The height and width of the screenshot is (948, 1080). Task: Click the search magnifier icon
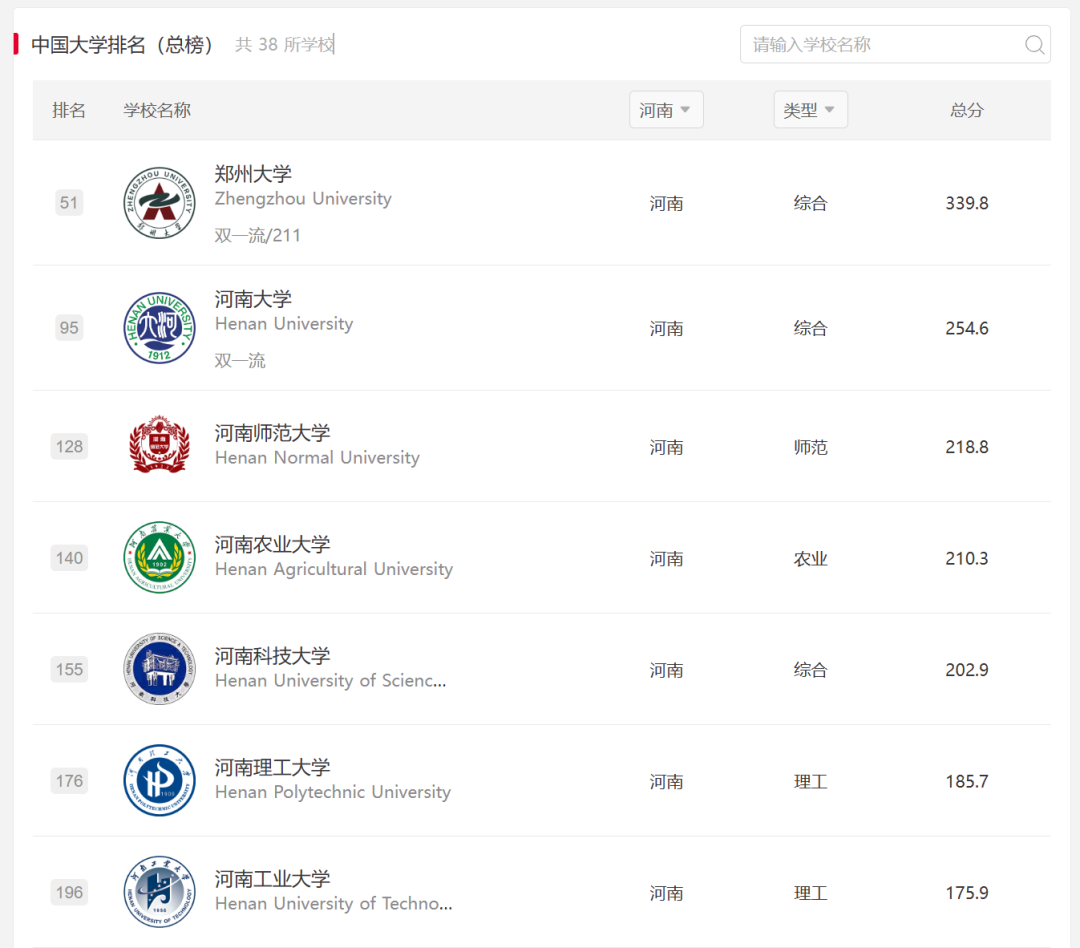[x=1034, y=45]
